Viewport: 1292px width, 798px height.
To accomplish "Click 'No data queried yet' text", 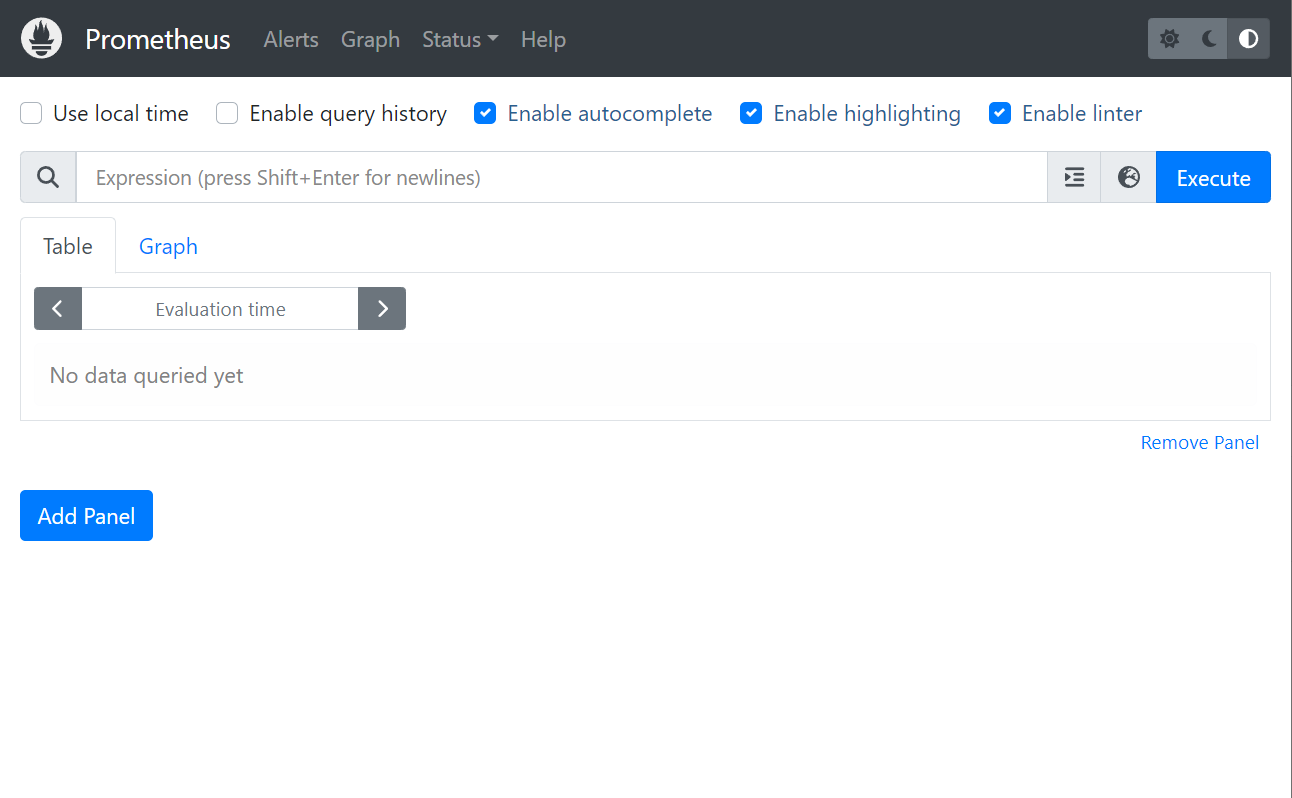I will coord(147,376).
